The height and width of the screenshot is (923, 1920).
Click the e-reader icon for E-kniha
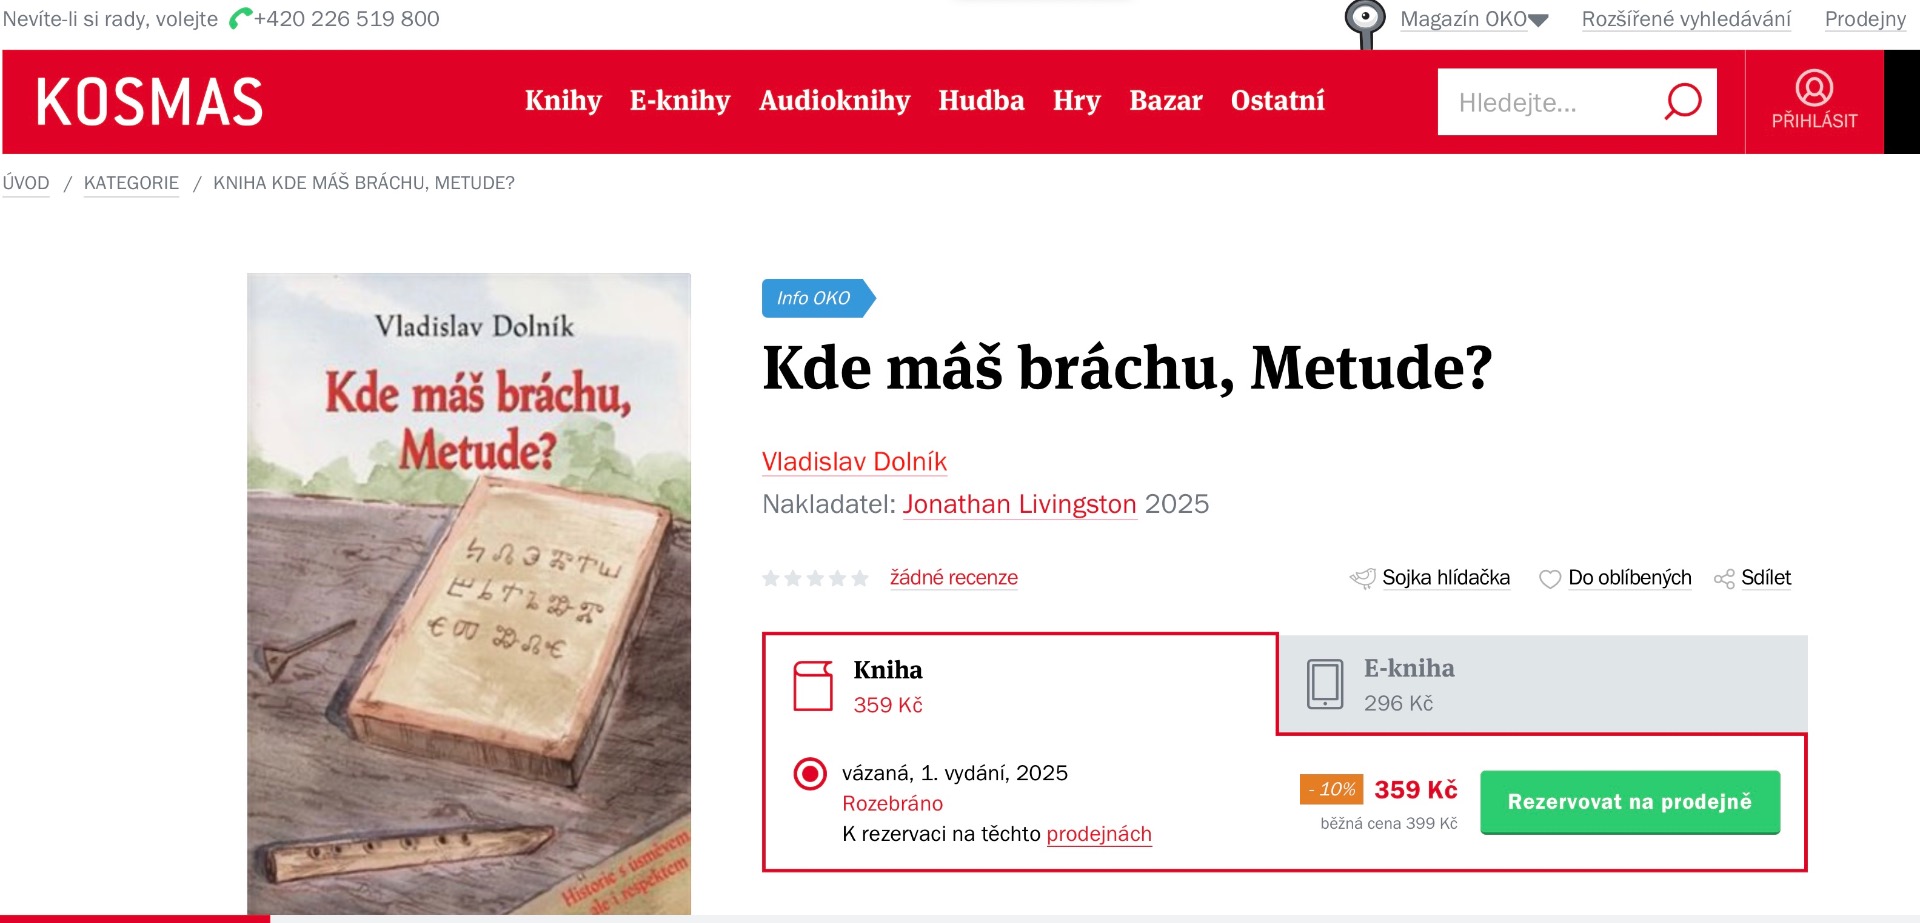coord(1325,684)
